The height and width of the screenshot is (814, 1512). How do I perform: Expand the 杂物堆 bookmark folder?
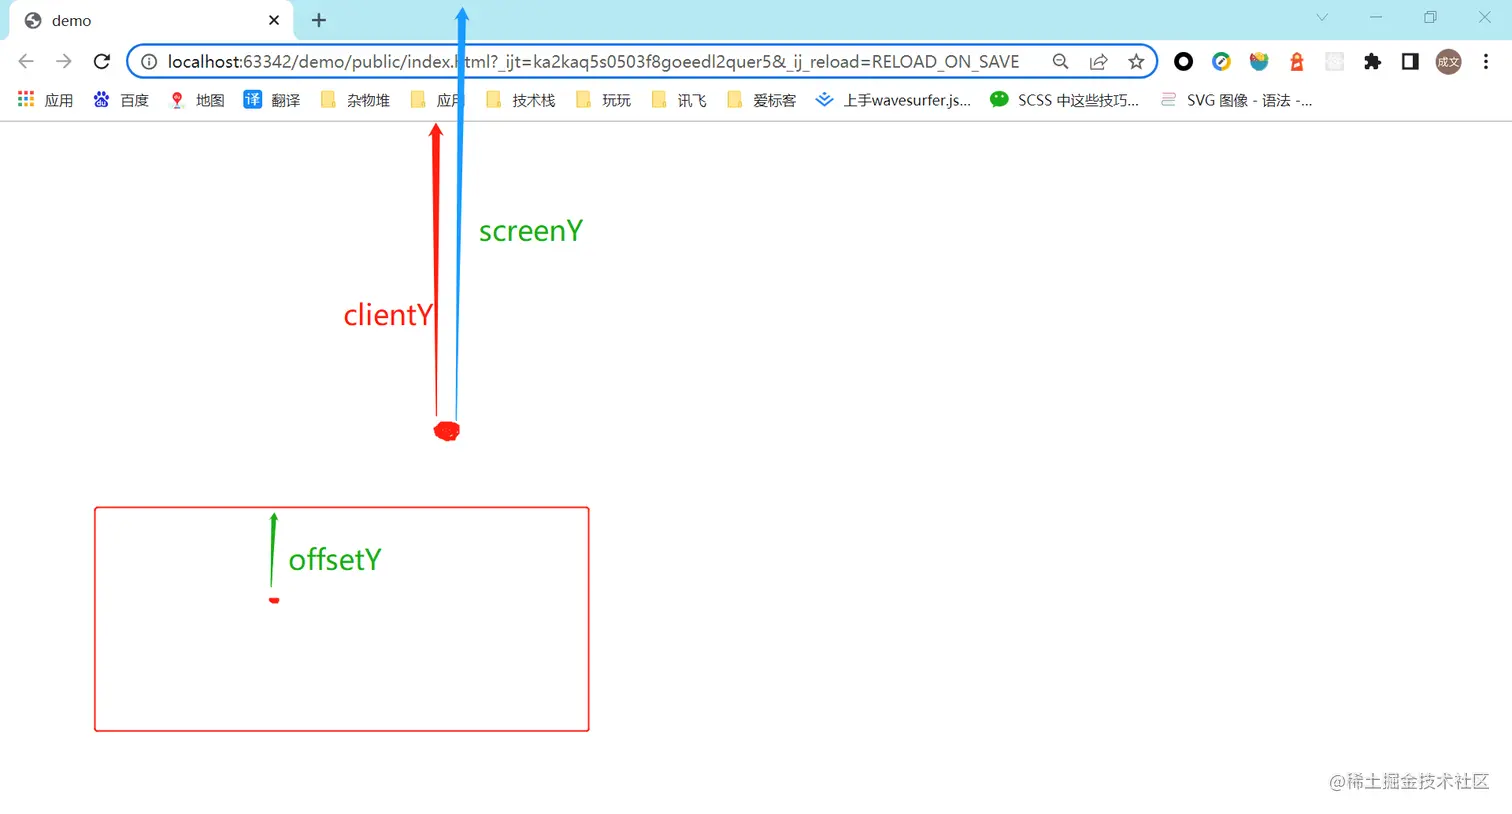pos(355,100)
